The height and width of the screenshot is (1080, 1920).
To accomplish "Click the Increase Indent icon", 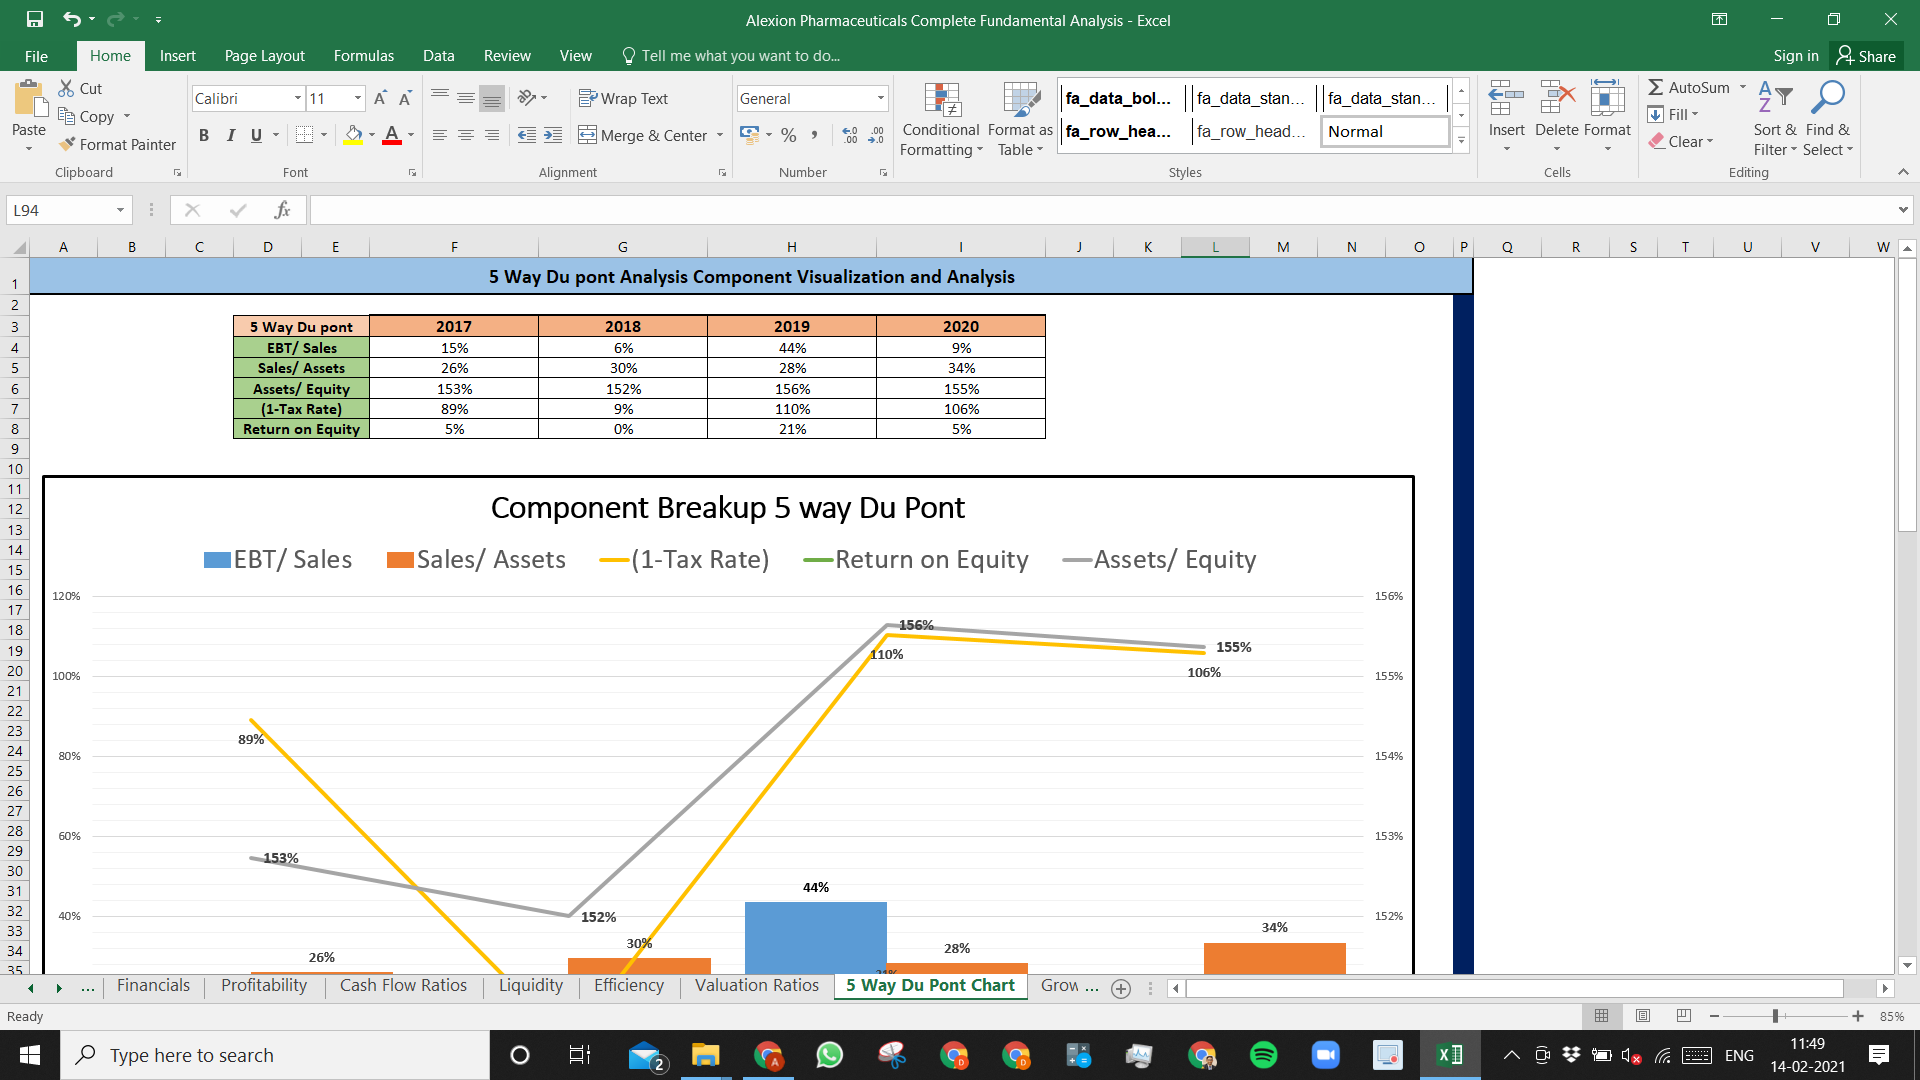I will pyautogui.click(x=553, y=135).
